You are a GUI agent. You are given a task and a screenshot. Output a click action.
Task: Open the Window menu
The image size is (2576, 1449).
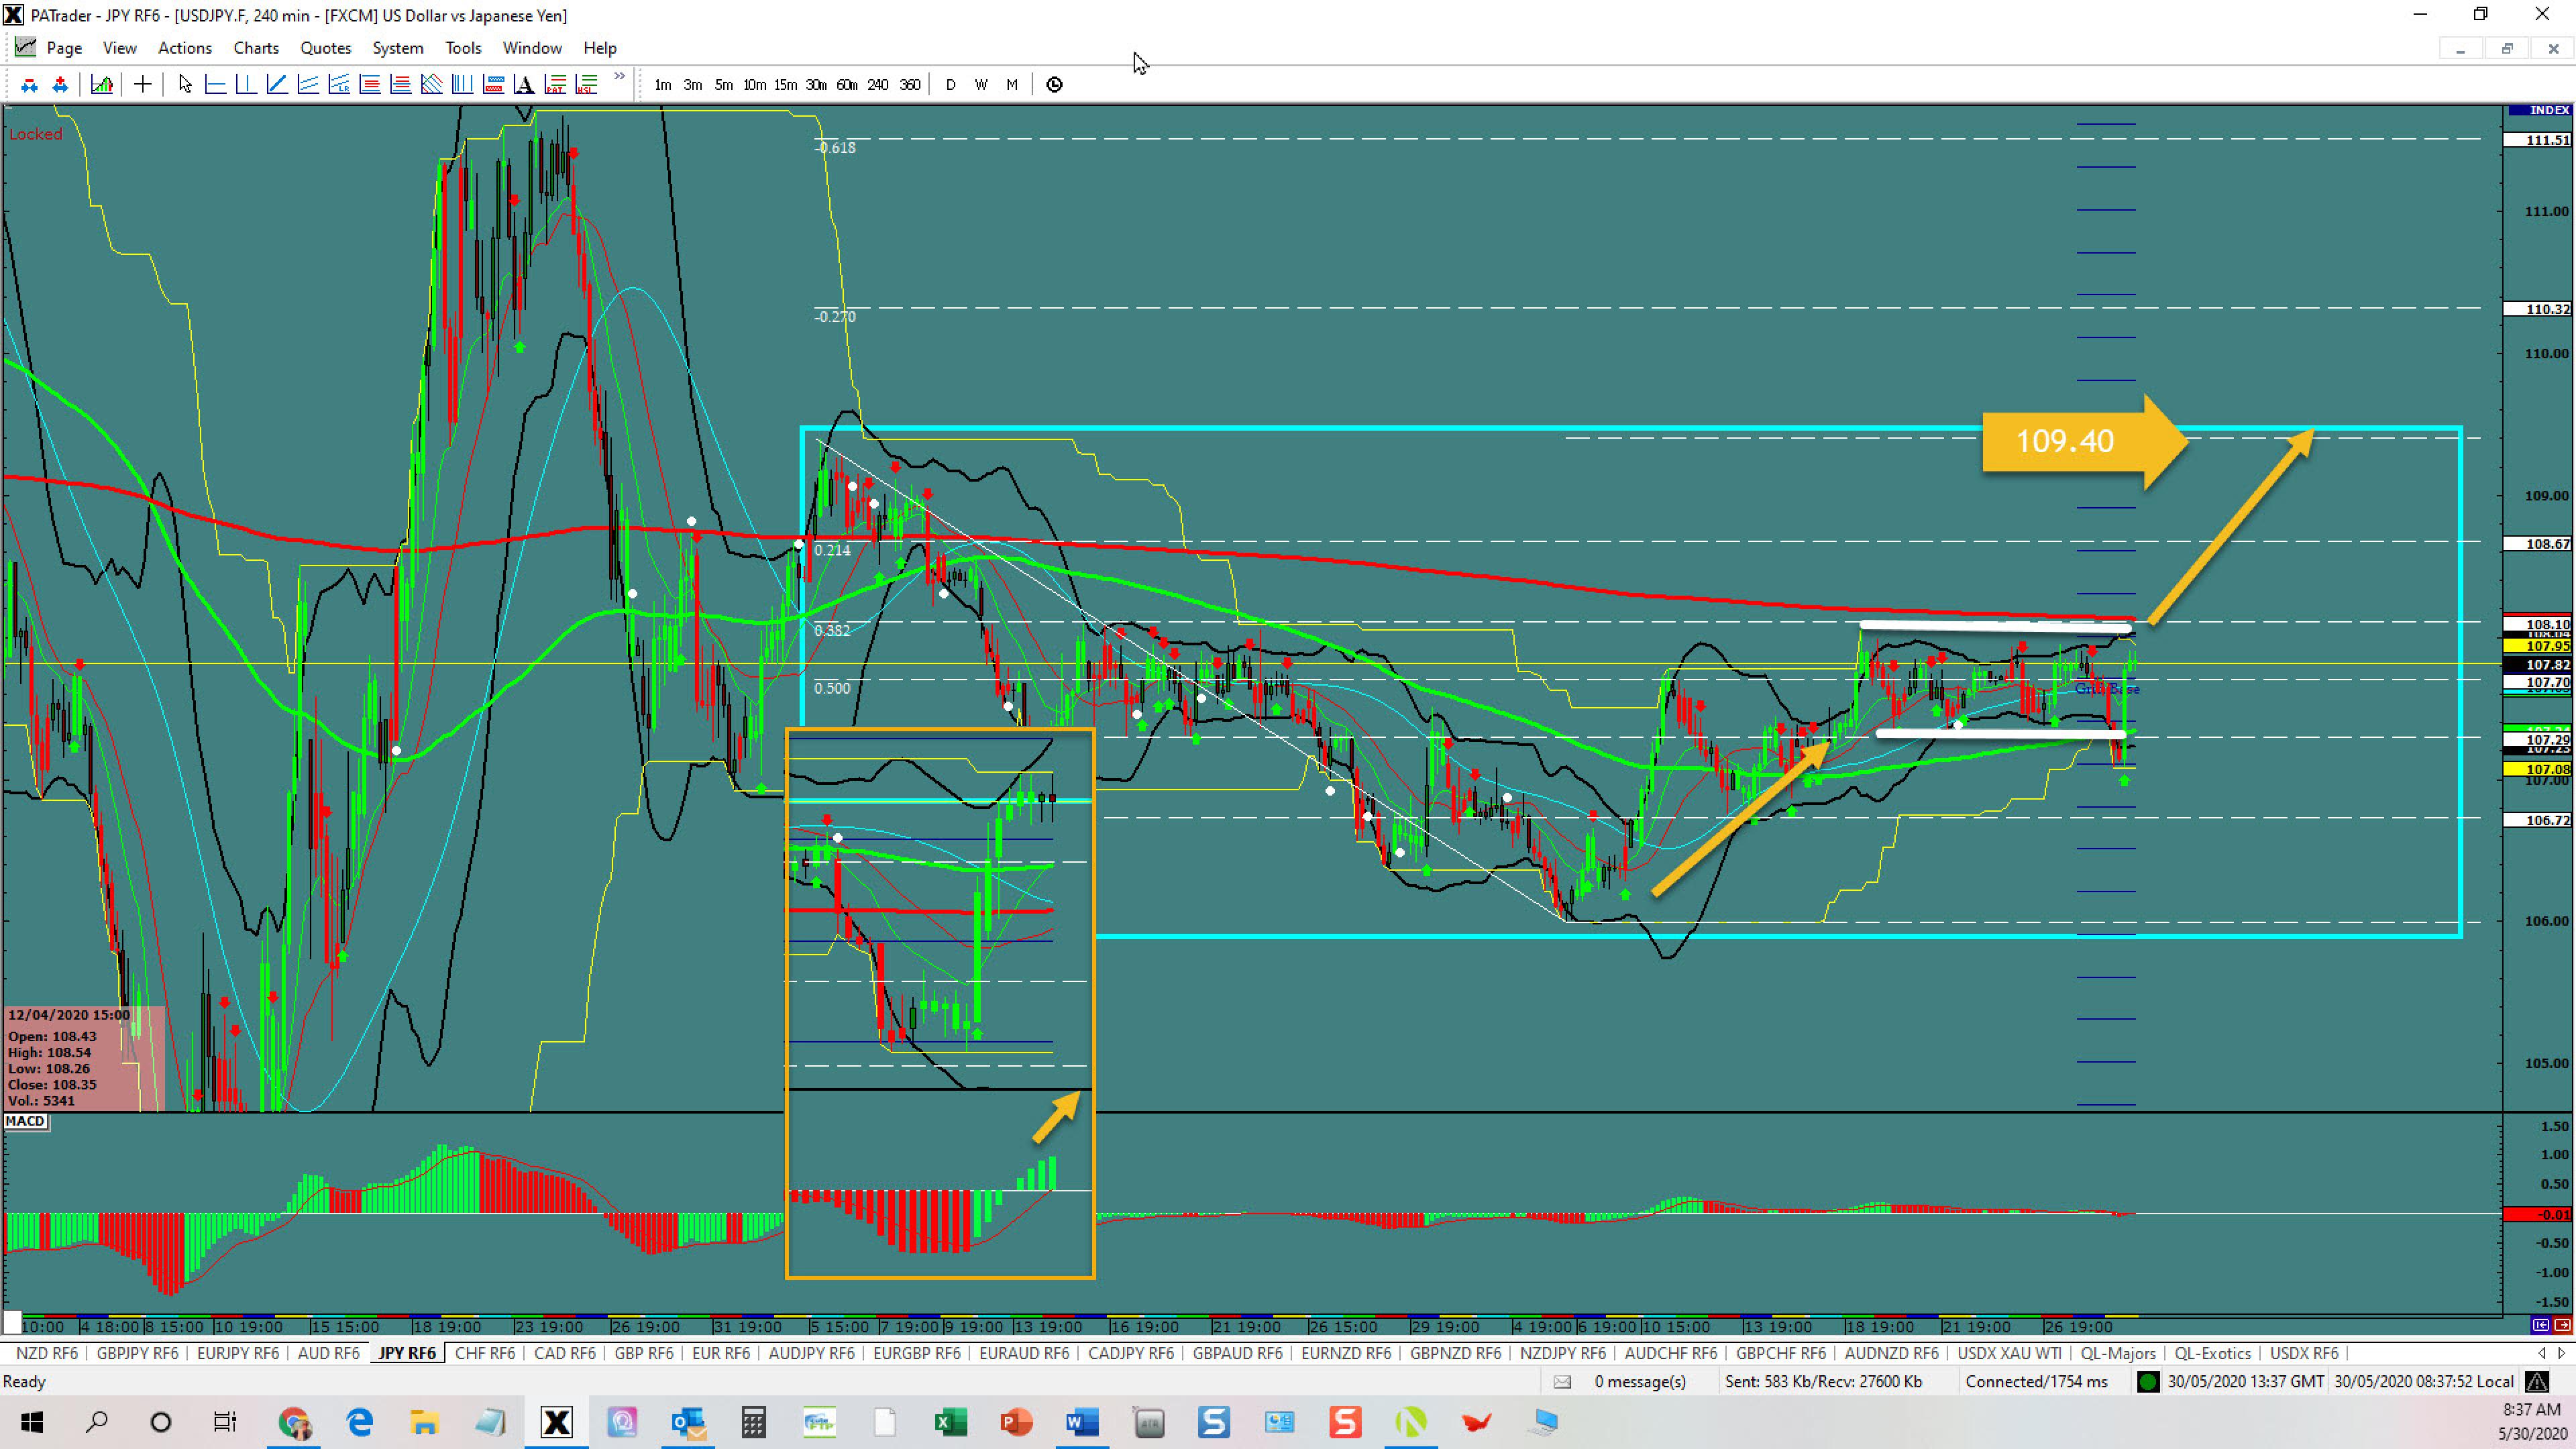click(x=532, y=48)
